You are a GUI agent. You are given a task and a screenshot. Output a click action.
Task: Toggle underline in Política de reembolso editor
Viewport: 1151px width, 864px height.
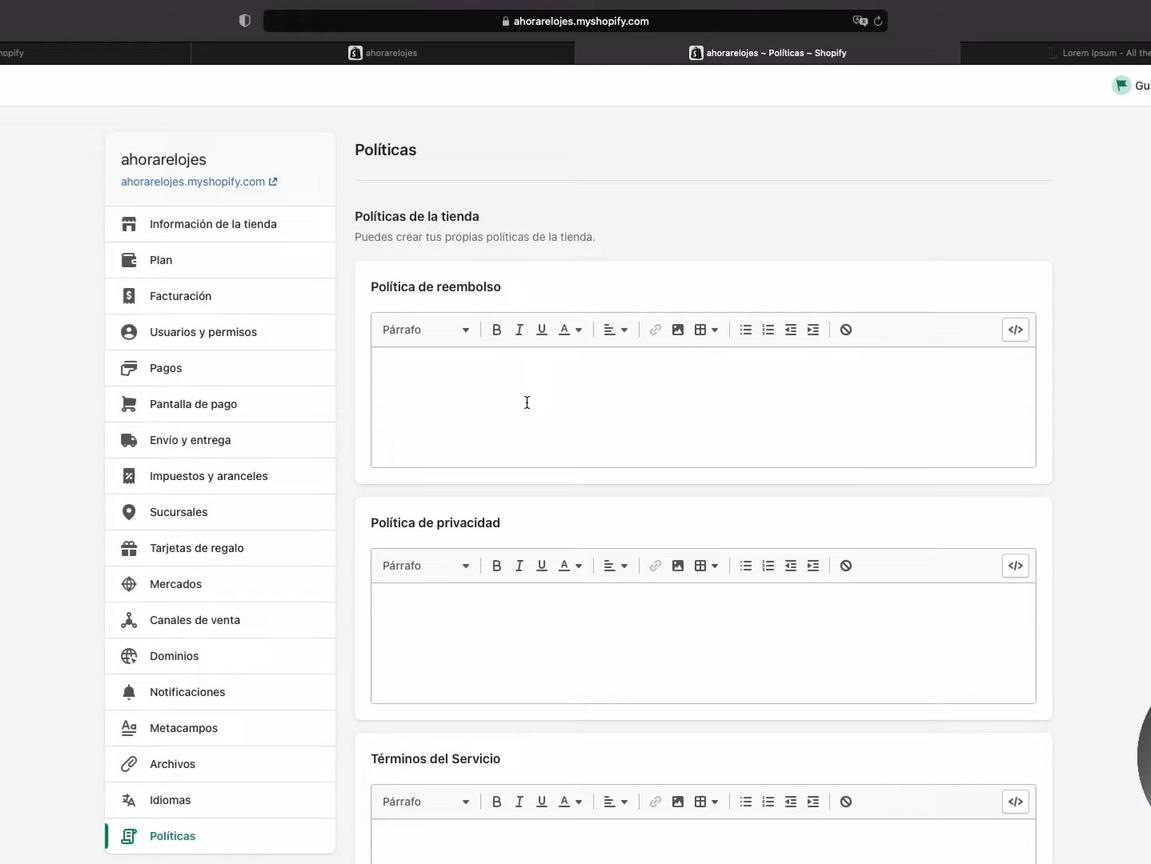[542, 330]
